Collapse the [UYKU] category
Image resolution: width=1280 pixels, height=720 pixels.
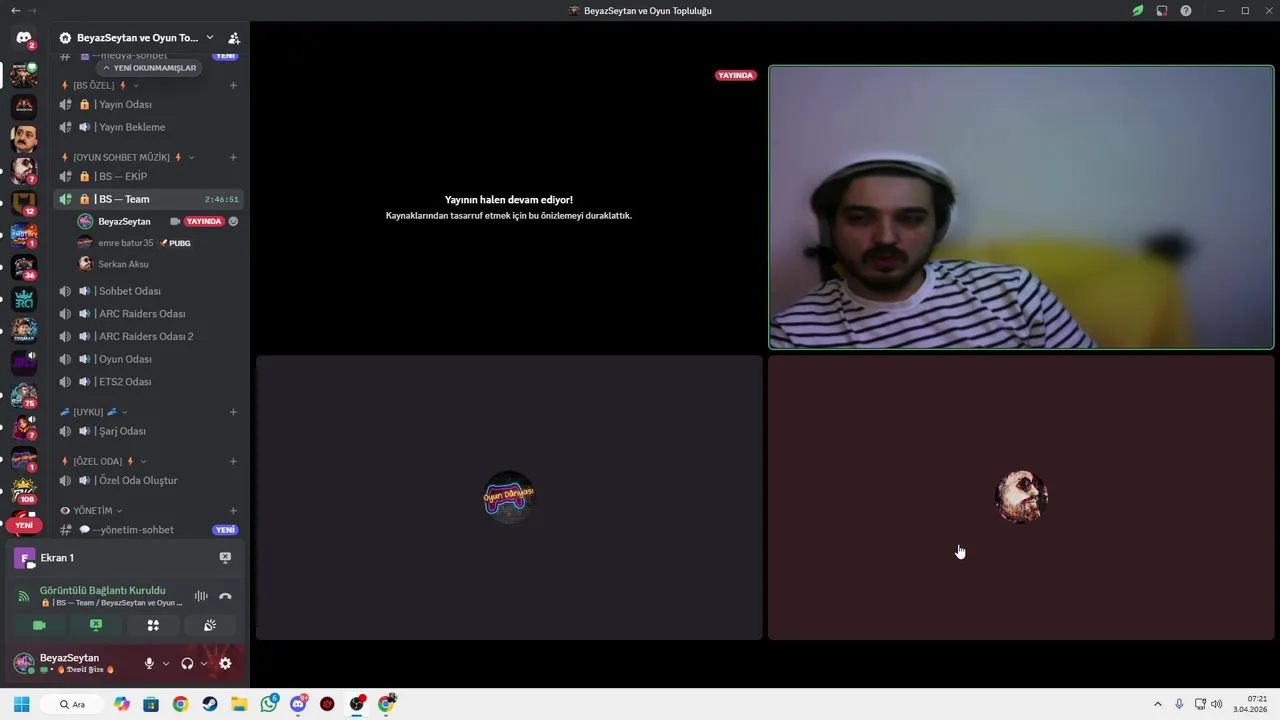click(94, 412)
